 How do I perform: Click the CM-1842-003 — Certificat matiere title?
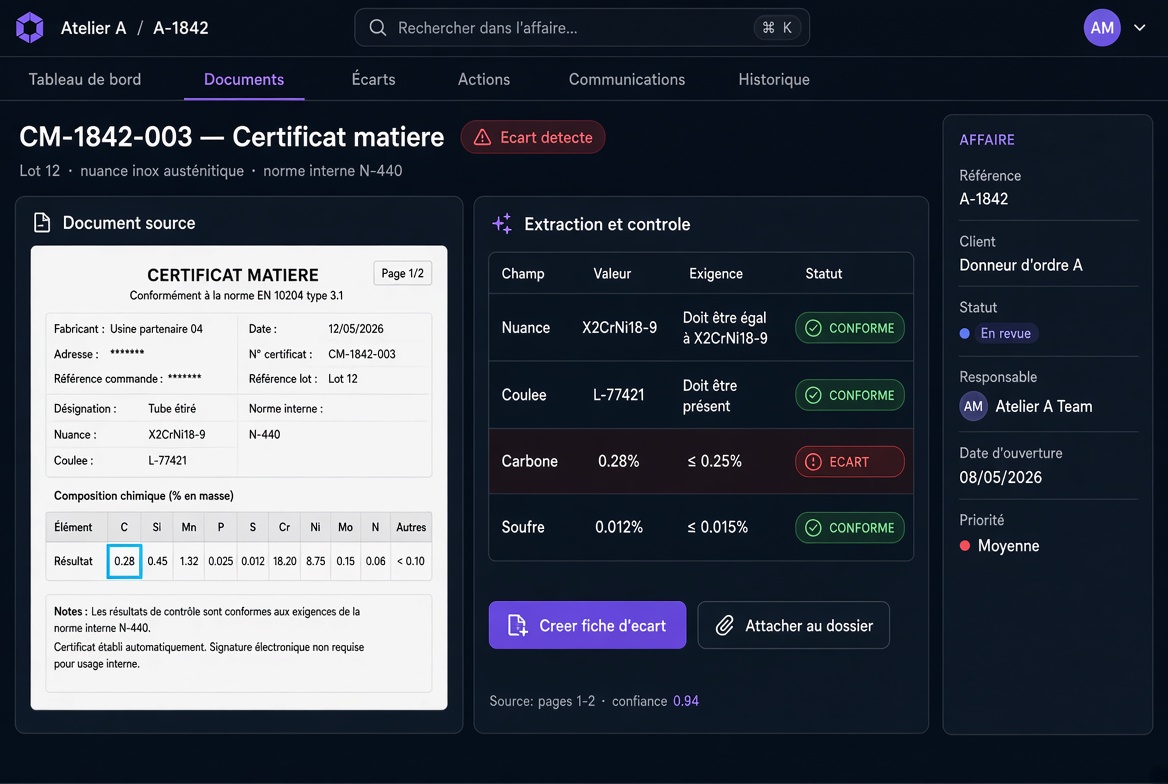(x=232, y=137)
